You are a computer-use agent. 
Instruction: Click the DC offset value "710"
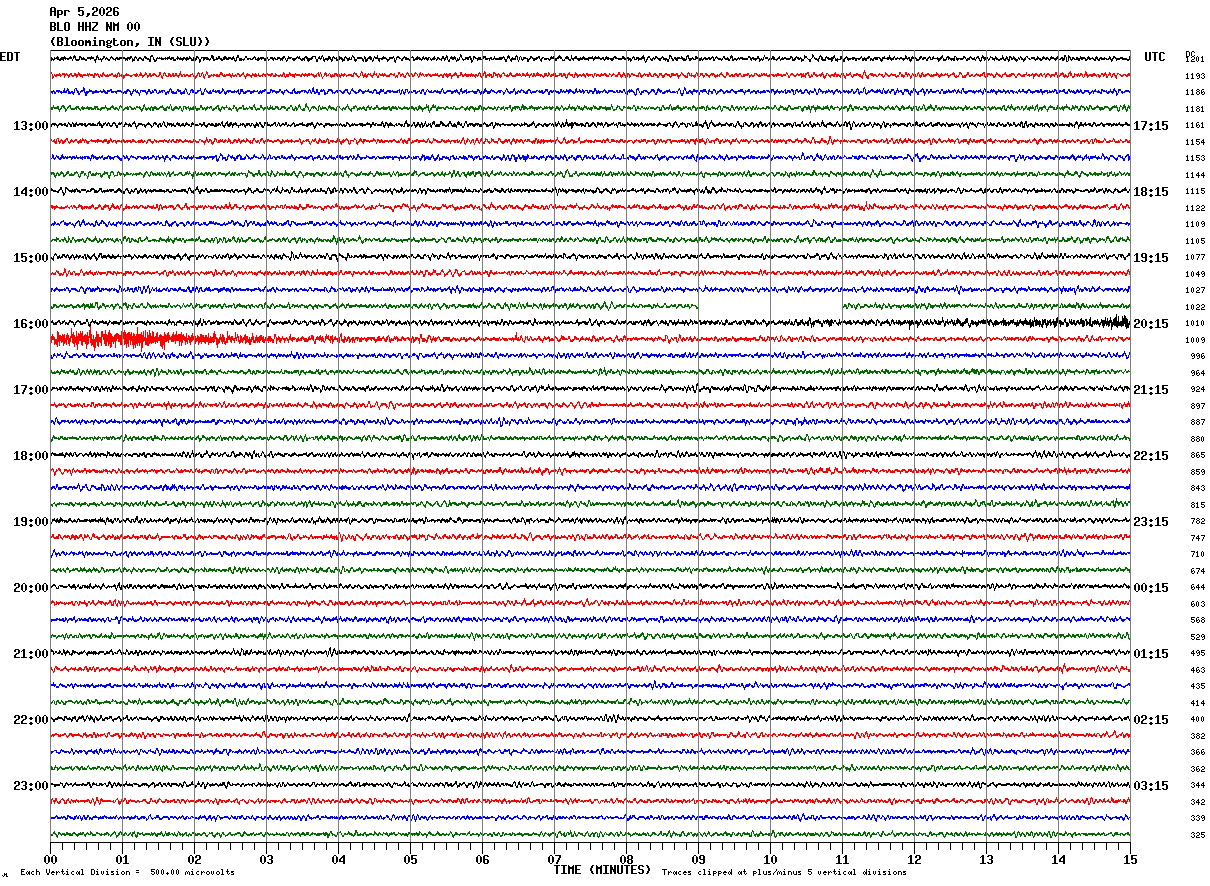tap(1197, 555)
